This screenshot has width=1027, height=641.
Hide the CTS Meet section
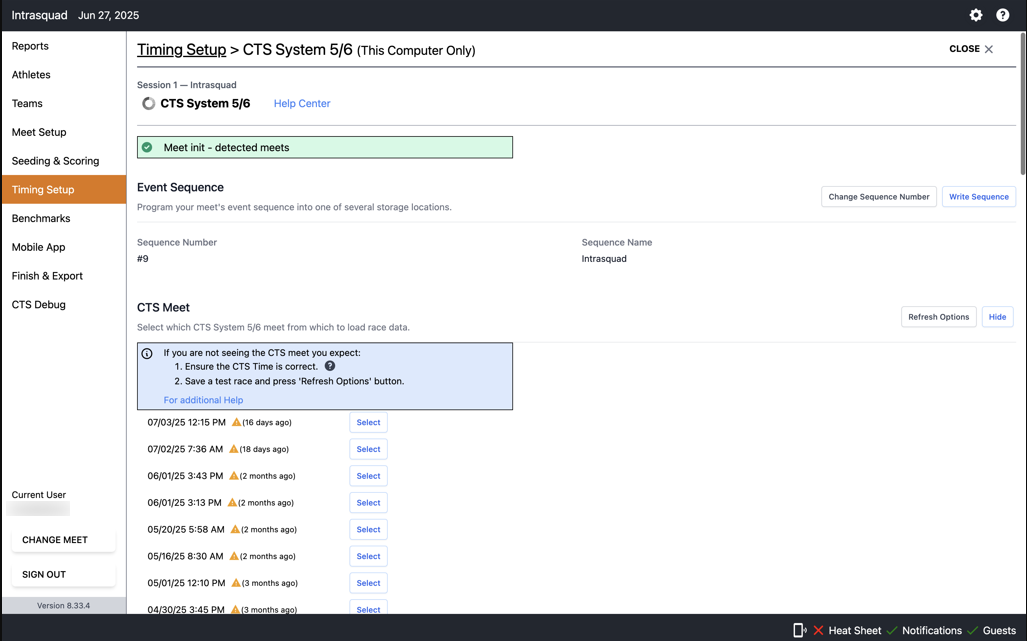(997, 317)
